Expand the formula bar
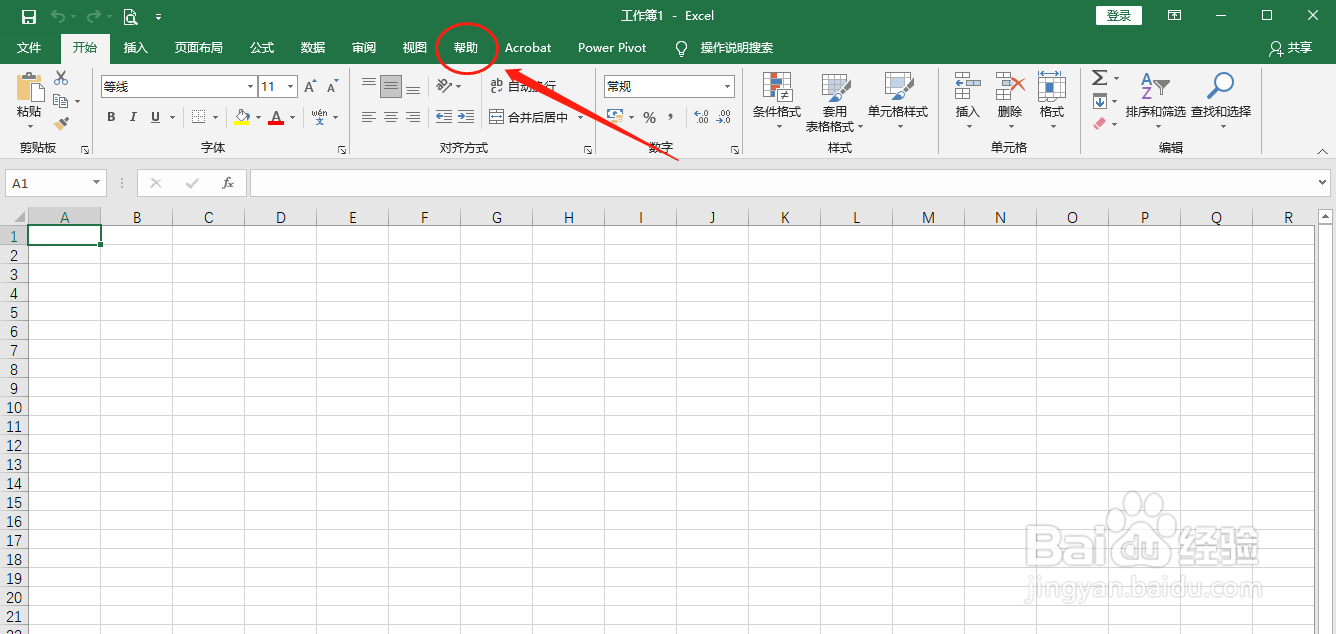Image resolution: width=1336 pixels, height=634 pixels. tap(1323, 183)
